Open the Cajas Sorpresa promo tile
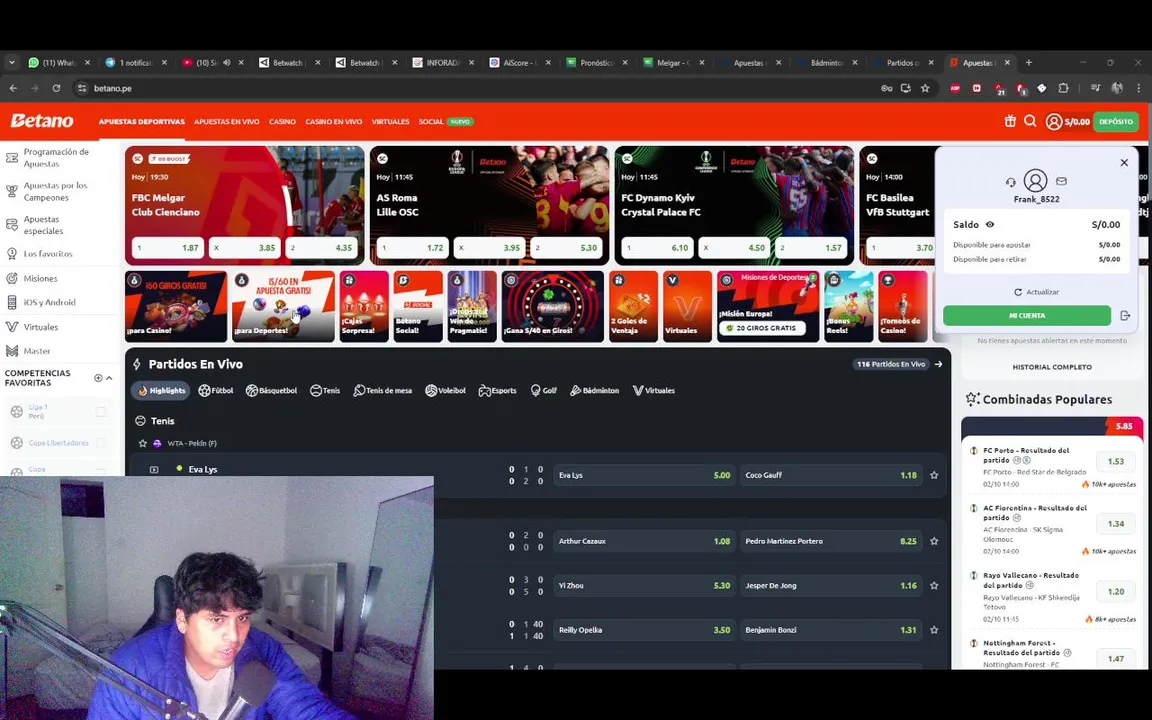1152x720 pixels. coord(364,306)
